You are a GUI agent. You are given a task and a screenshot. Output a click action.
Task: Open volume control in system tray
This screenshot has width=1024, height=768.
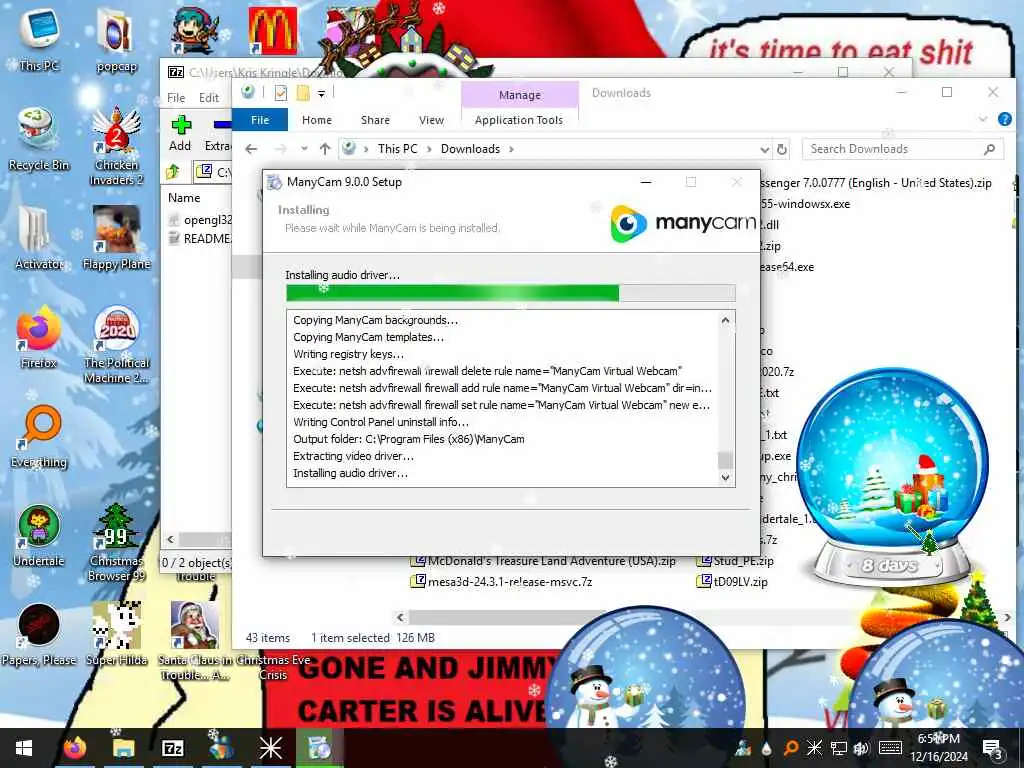(861, 748)
